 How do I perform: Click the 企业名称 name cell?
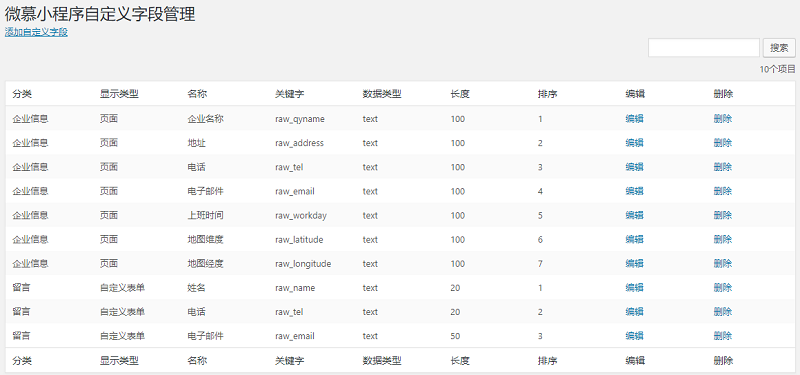coord(206,119)
